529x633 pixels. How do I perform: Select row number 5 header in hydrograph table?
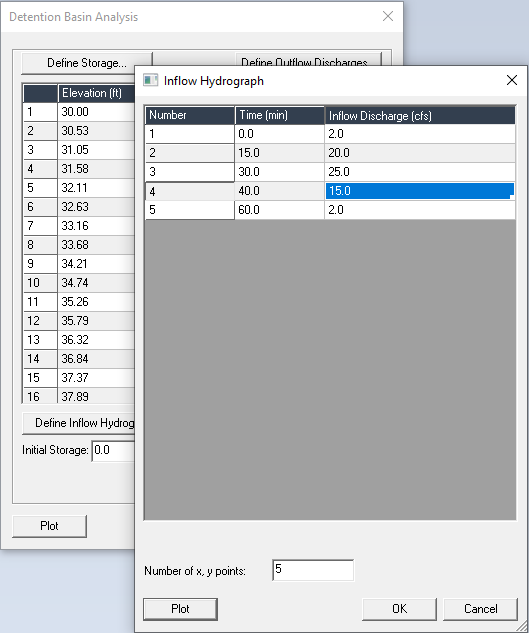[190, 210]
